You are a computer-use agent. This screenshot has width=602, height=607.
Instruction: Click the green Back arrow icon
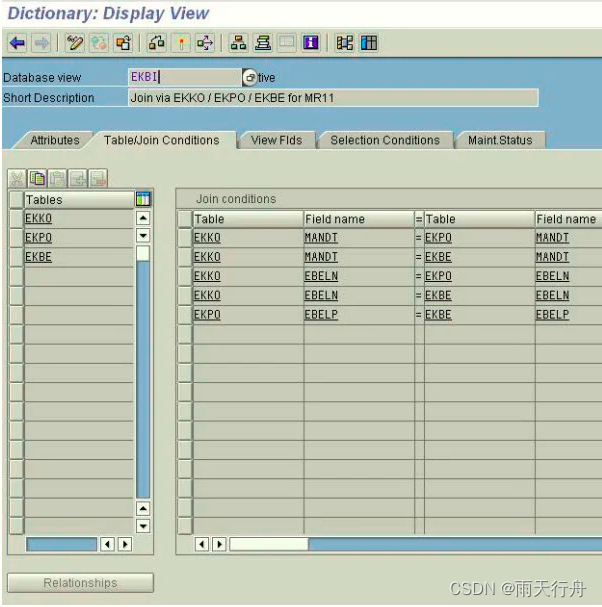pyautogui.click(x=17, y=43)
